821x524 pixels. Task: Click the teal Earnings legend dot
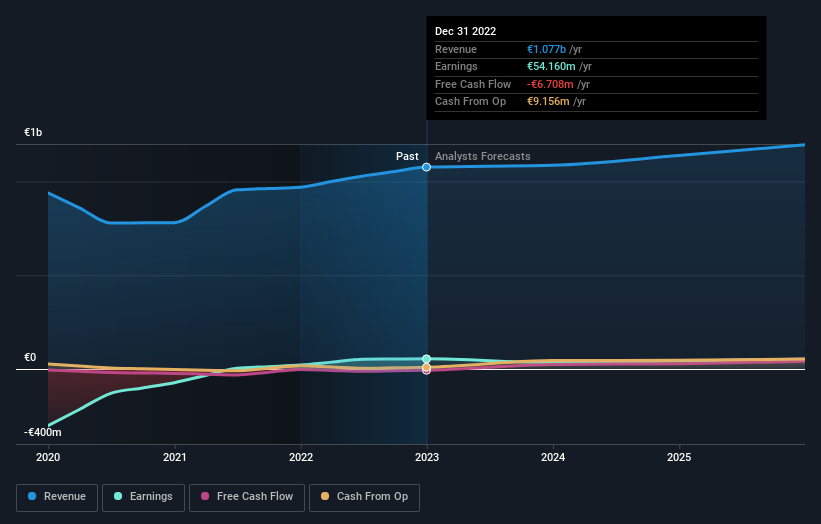point(118,496)
